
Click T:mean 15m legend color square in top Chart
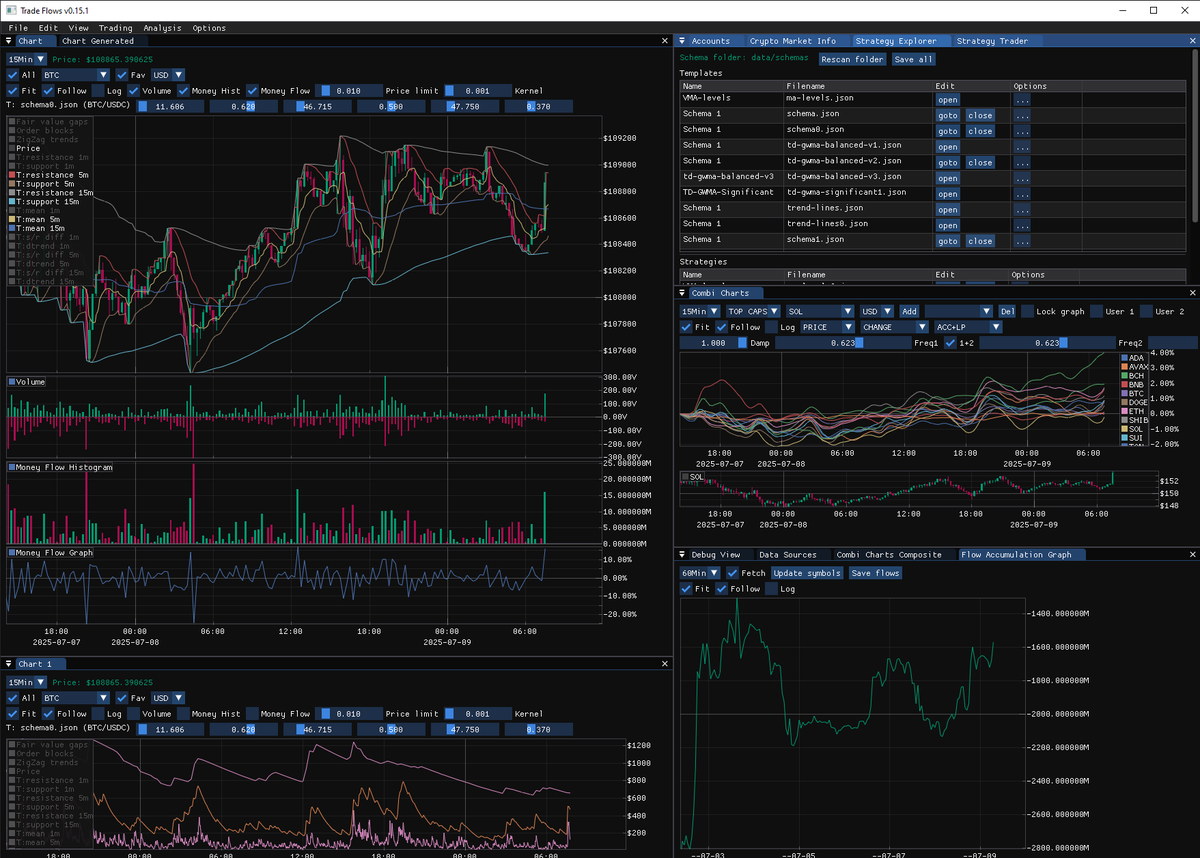coord(11,228)
